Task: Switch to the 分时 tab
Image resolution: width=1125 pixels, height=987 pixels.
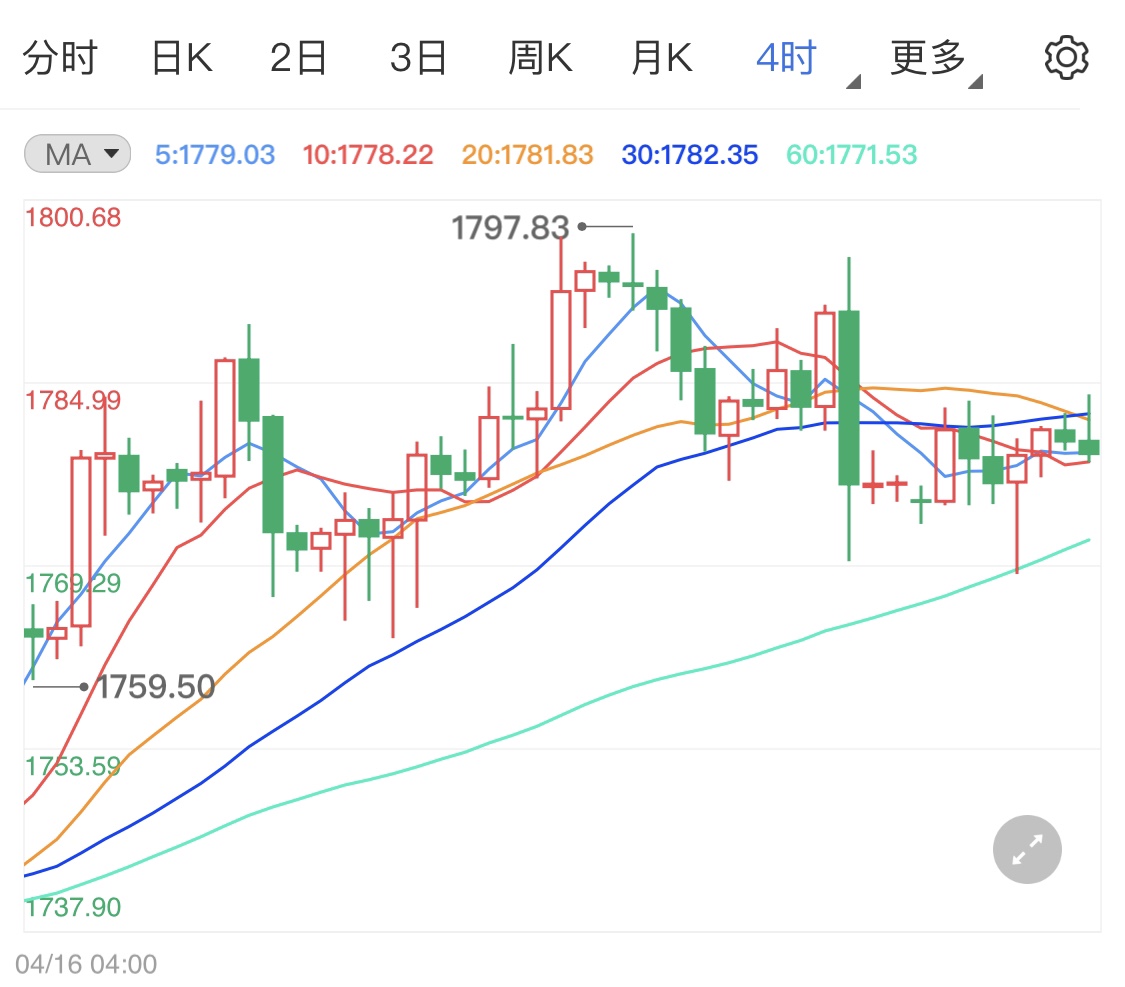Action: 60,57
